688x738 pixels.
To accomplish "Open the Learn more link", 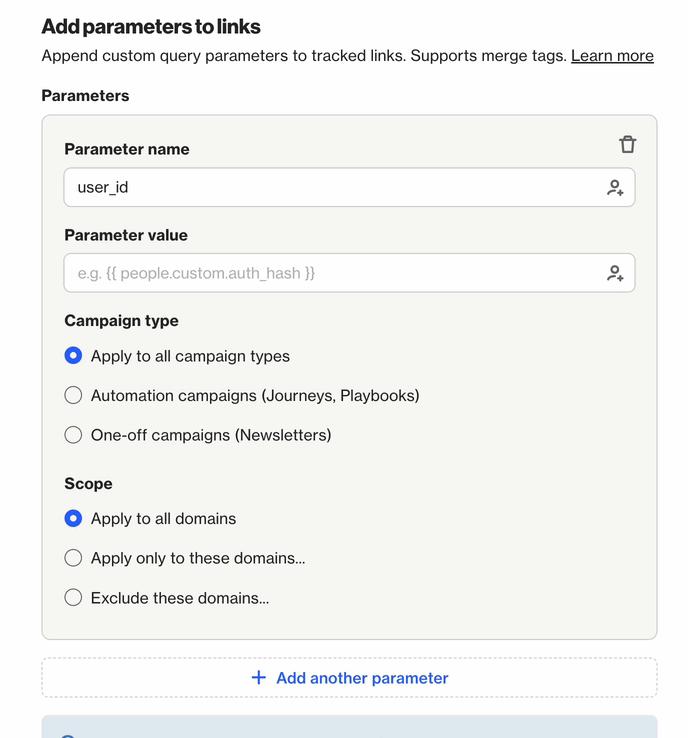I will 612,56.
